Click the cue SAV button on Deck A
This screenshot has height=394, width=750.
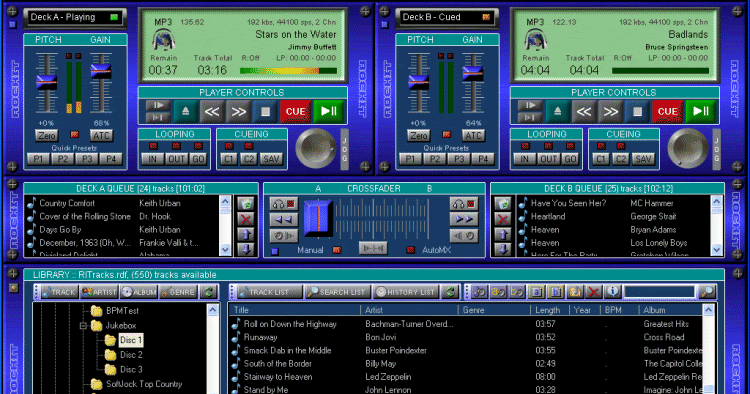pyautogui.click(x=271, y=159)
